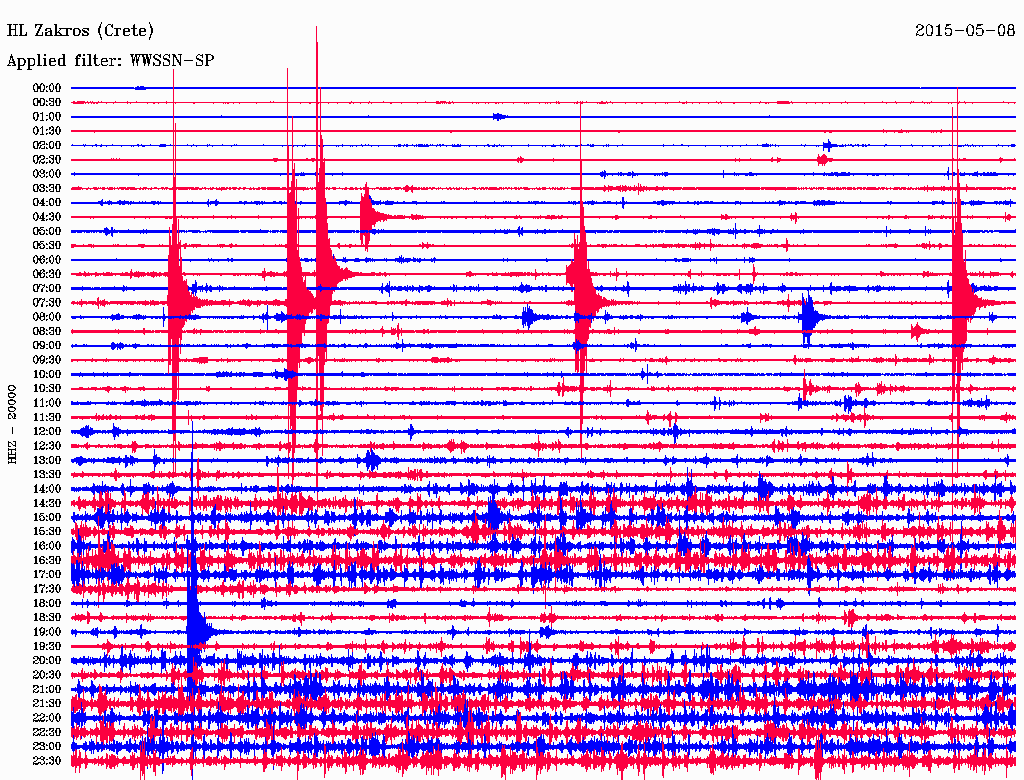Select the 09:30 time label
Screen dimensions: 1024x780
pos(47,360)
